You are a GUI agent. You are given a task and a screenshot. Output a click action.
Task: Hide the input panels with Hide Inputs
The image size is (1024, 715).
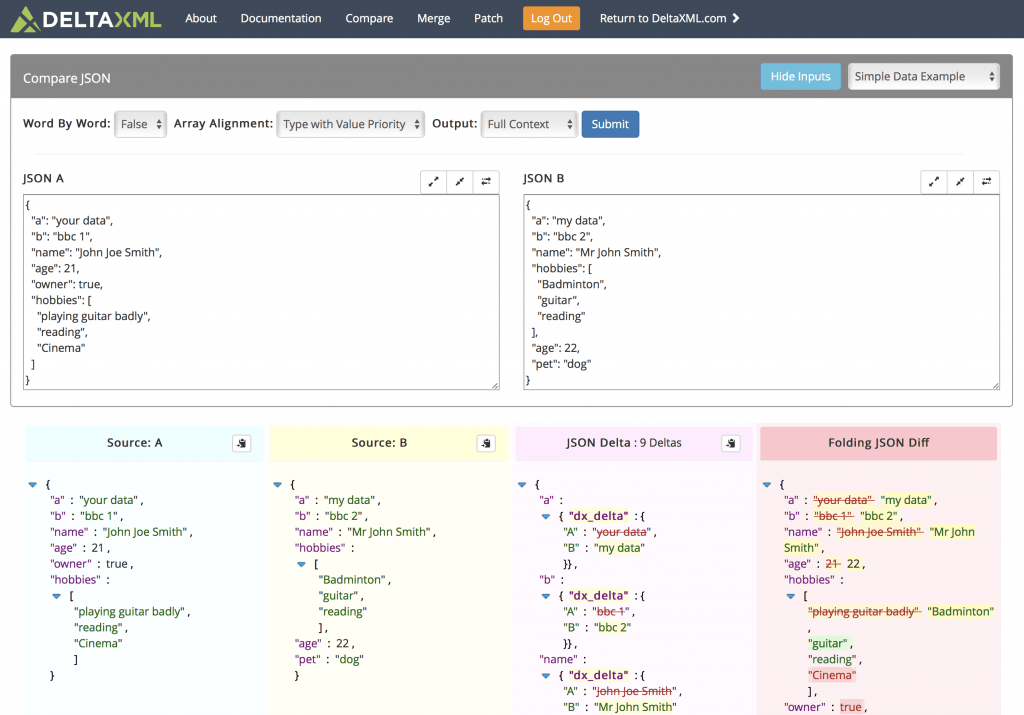pos(800,76)
